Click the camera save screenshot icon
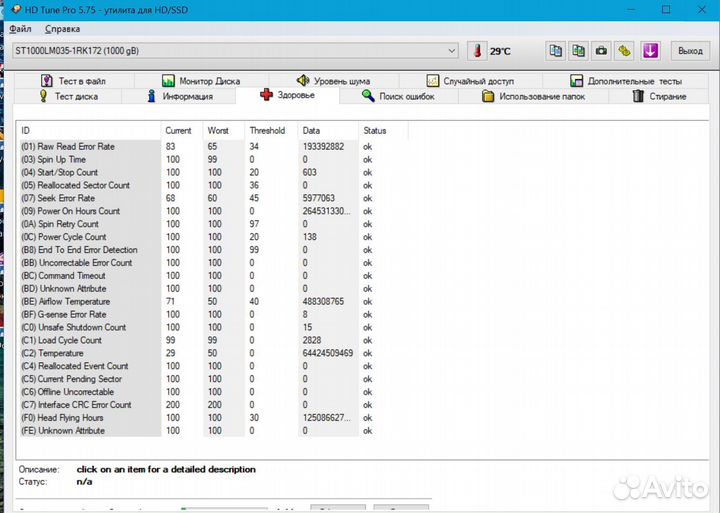 (x=602, y=50)
